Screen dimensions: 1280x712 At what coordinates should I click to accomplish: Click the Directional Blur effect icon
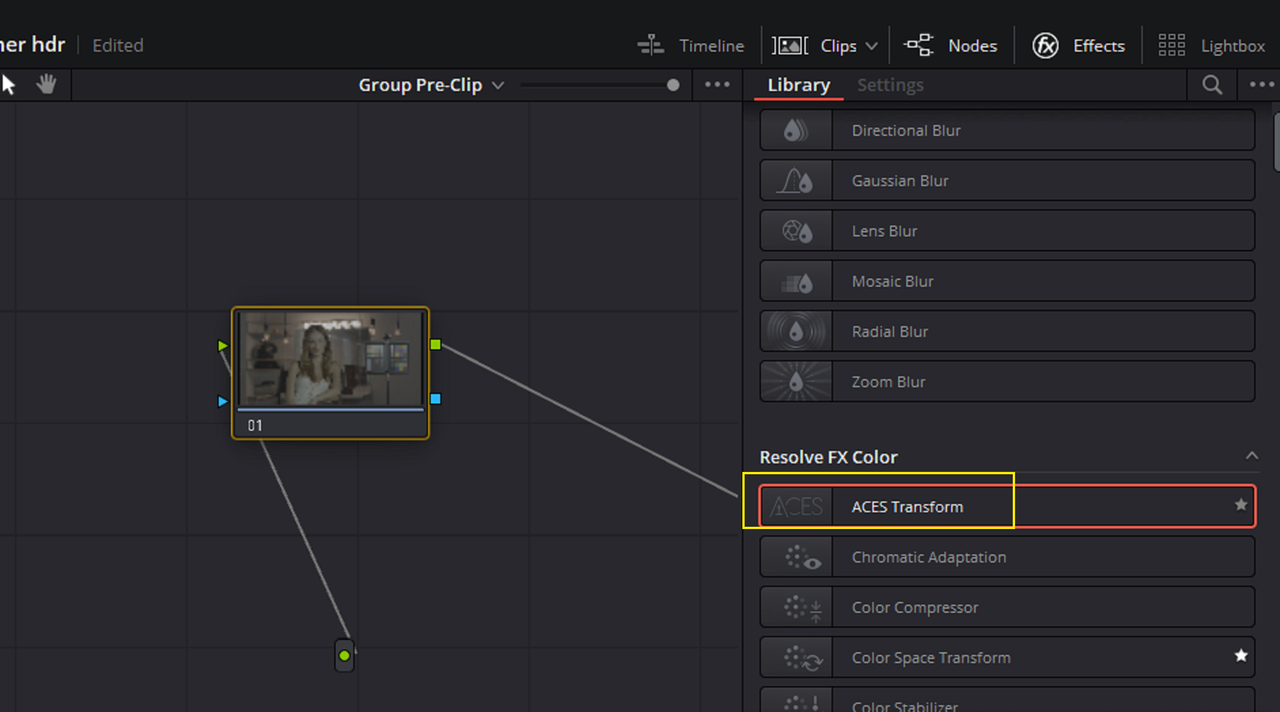797,130
